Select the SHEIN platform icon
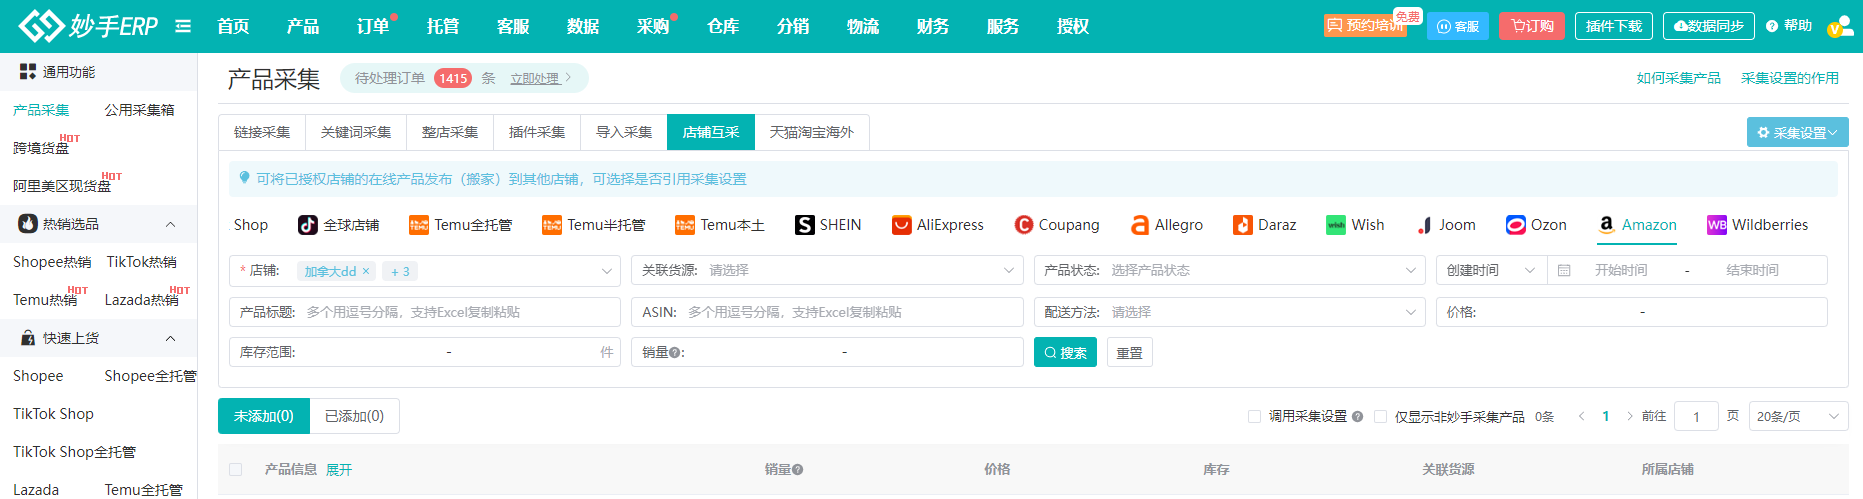Viewport: 1863px width, 499px height. (x=804, y=225)
